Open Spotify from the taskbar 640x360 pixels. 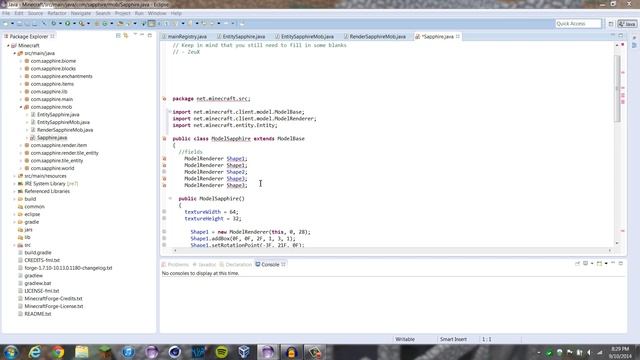221,352
